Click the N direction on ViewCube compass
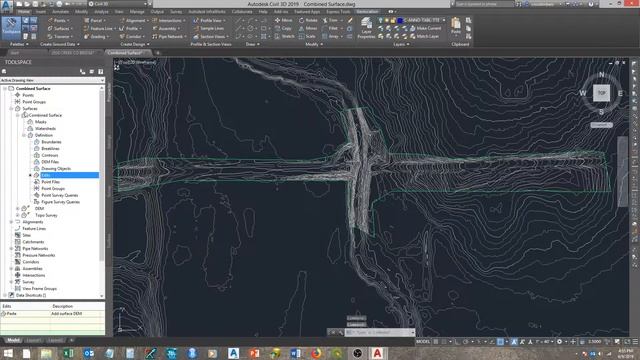Screen dimensions: 640x360 (x=601, y=75)
